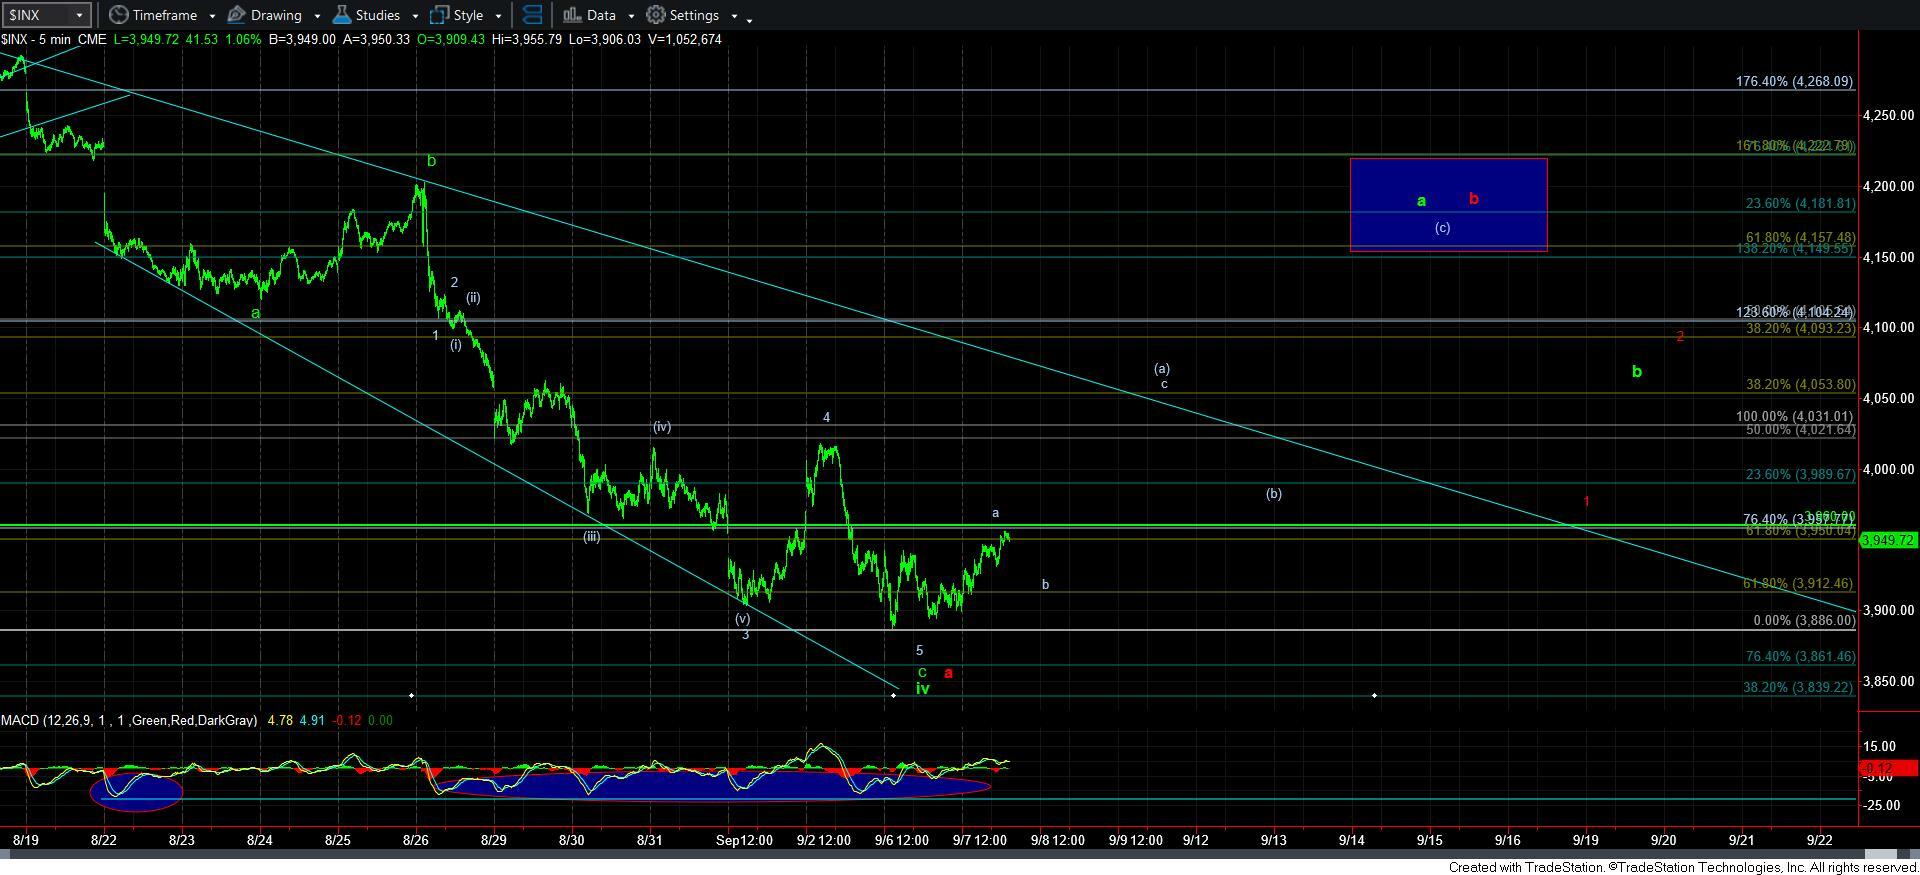The width and height of the screenshot is (1920, 875).
Task: Open the Style dropdown arrow
Action: pos(498,16)
